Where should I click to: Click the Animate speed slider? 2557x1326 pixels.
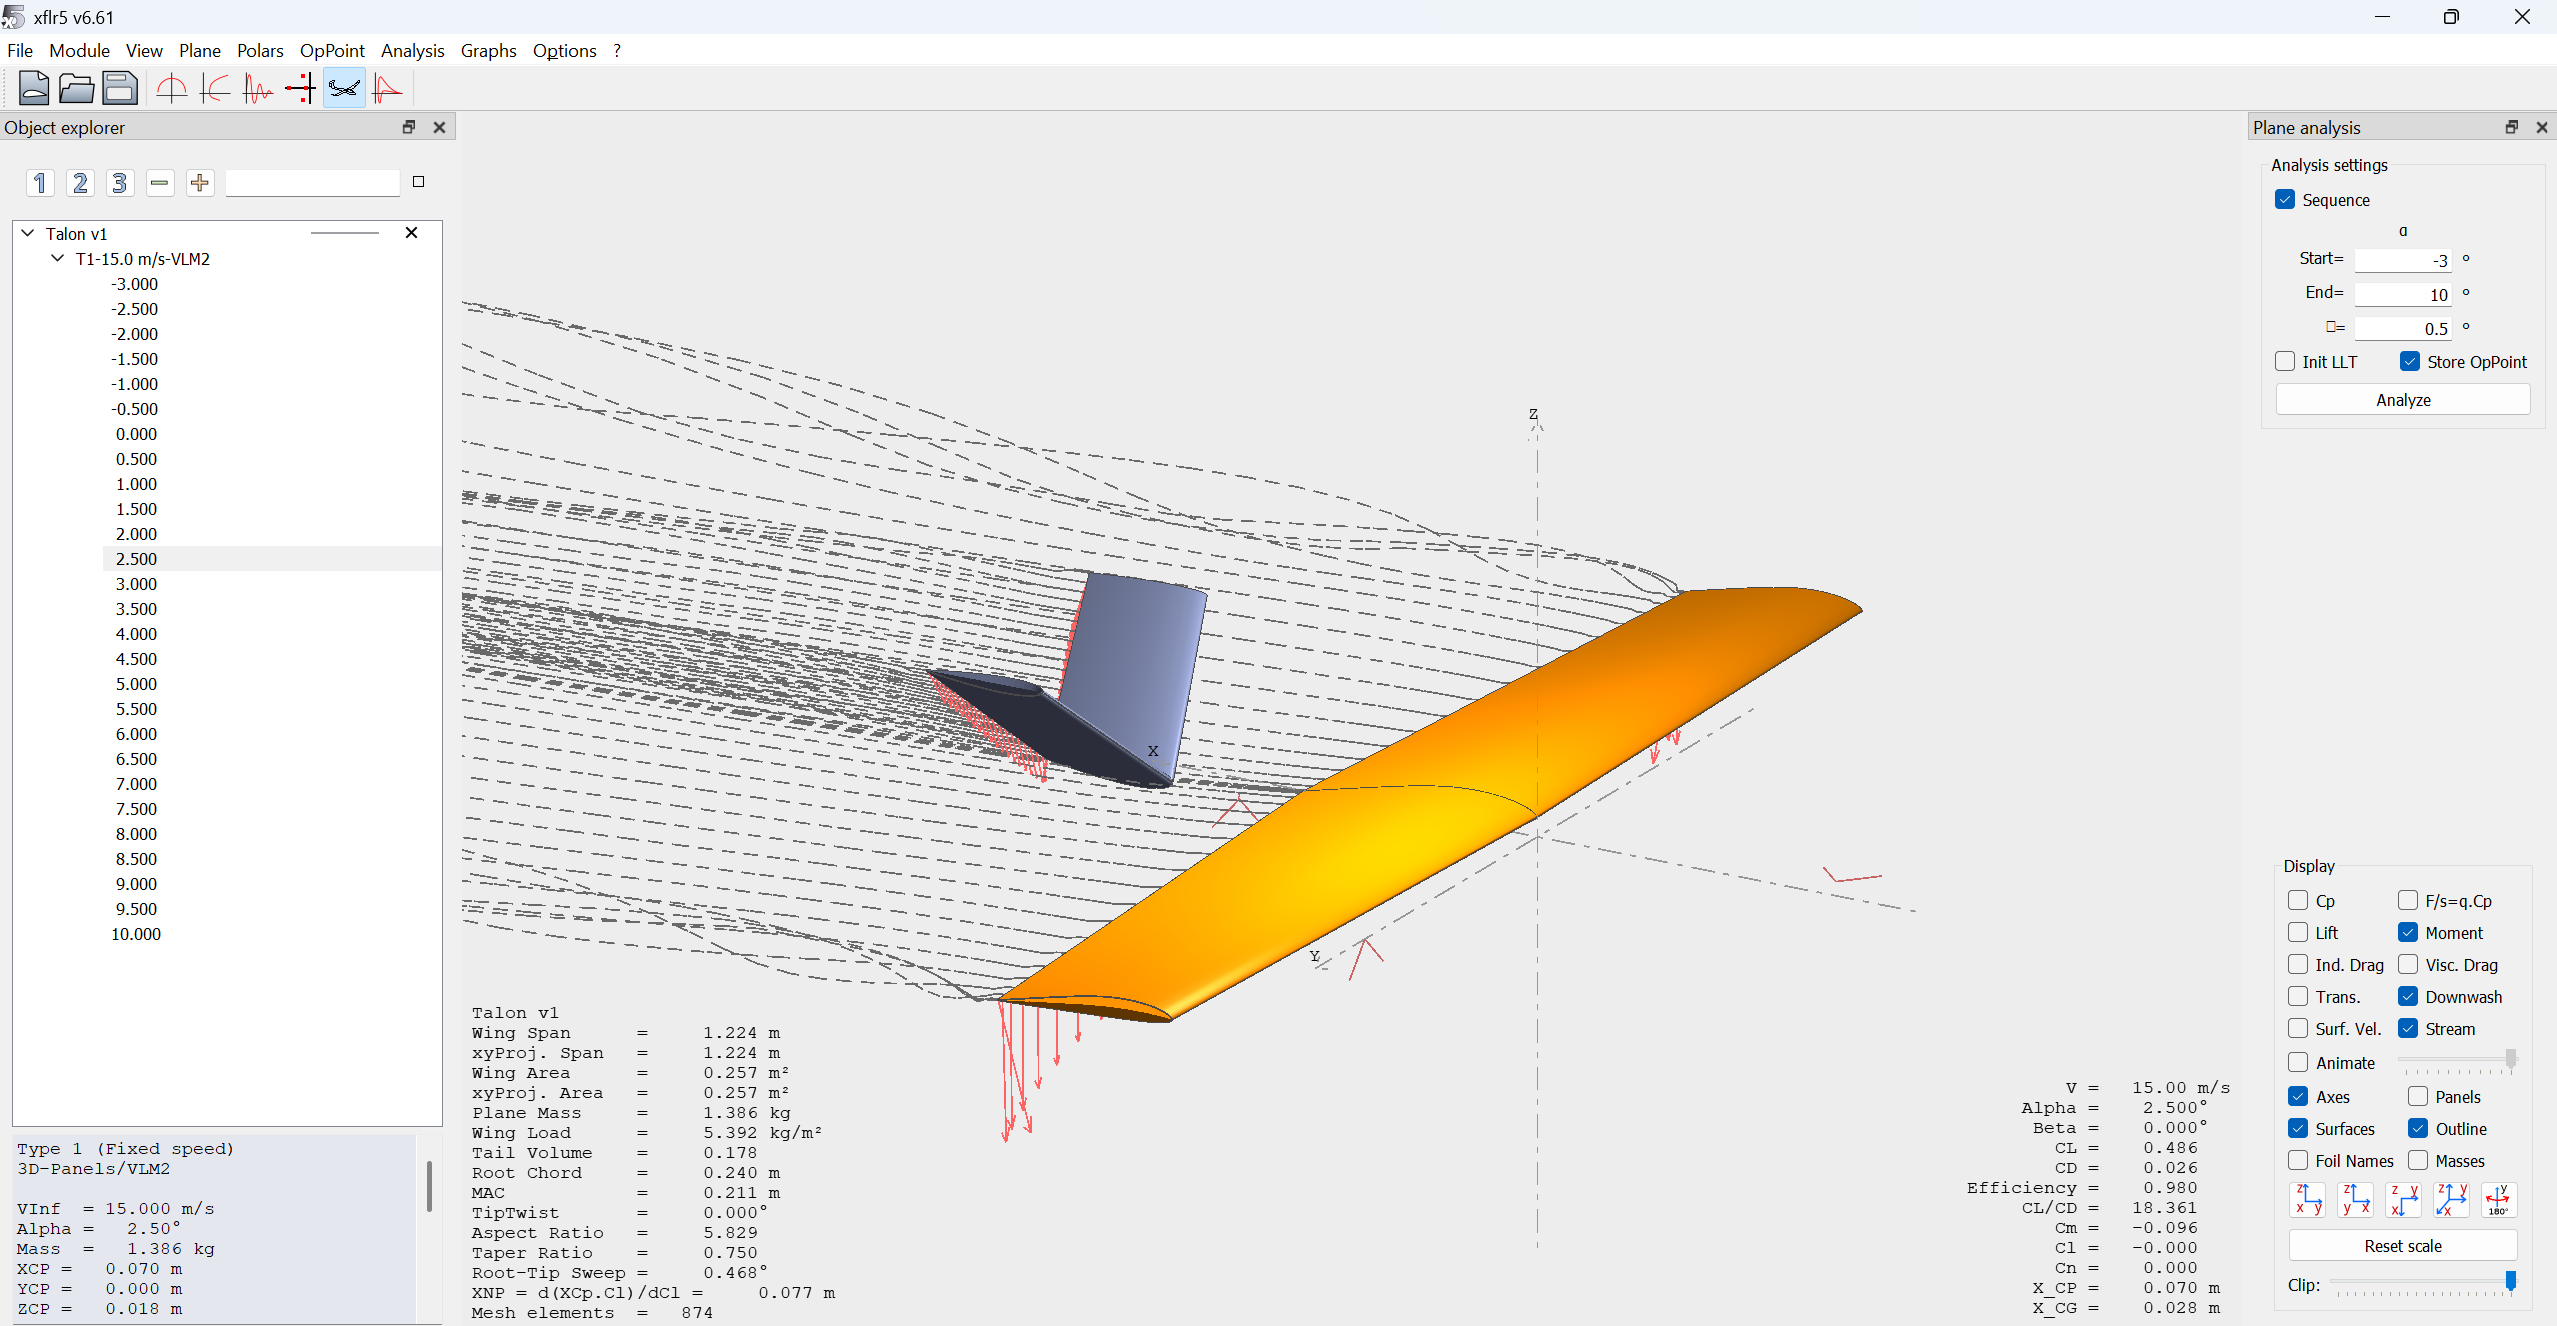point(2457,1061)
